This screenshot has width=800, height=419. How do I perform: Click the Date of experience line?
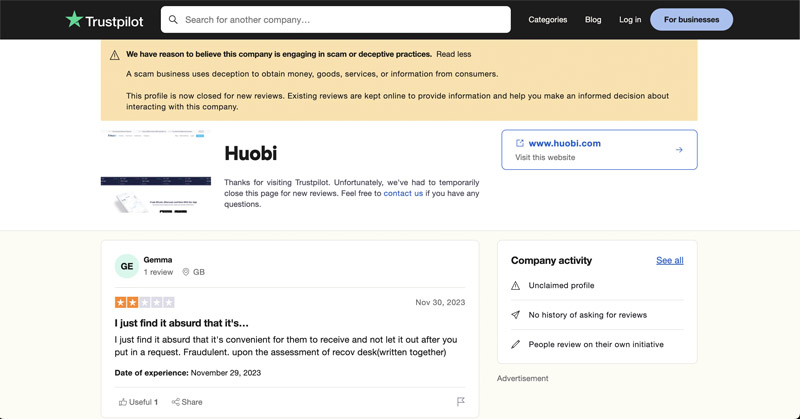click(188, 373)
